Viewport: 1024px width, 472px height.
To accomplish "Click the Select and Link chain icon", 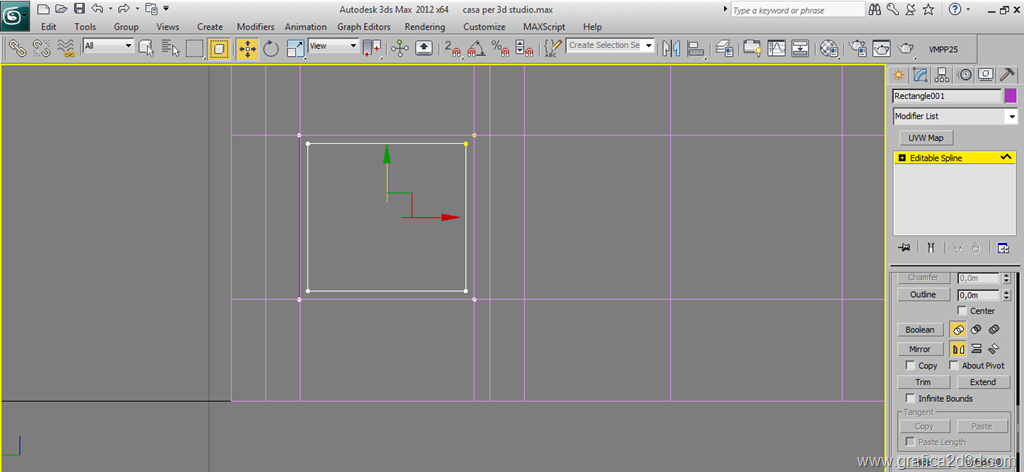I will click(17, 48).
